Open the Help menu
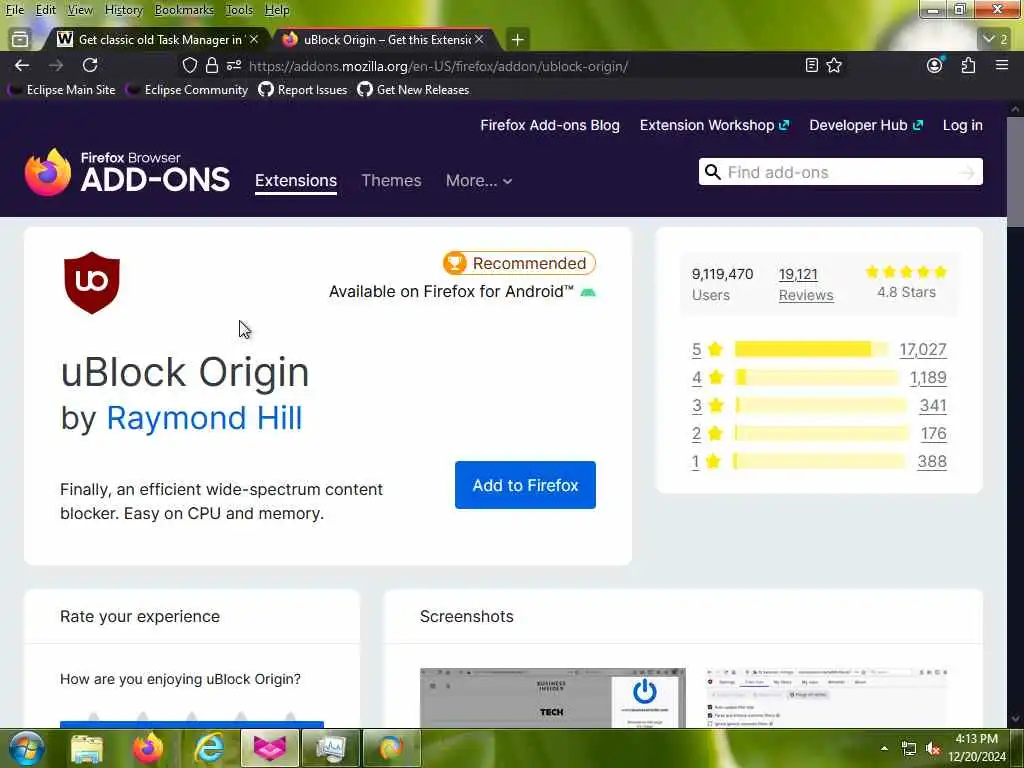1024x768 pixels. click(x=277, y=10)
